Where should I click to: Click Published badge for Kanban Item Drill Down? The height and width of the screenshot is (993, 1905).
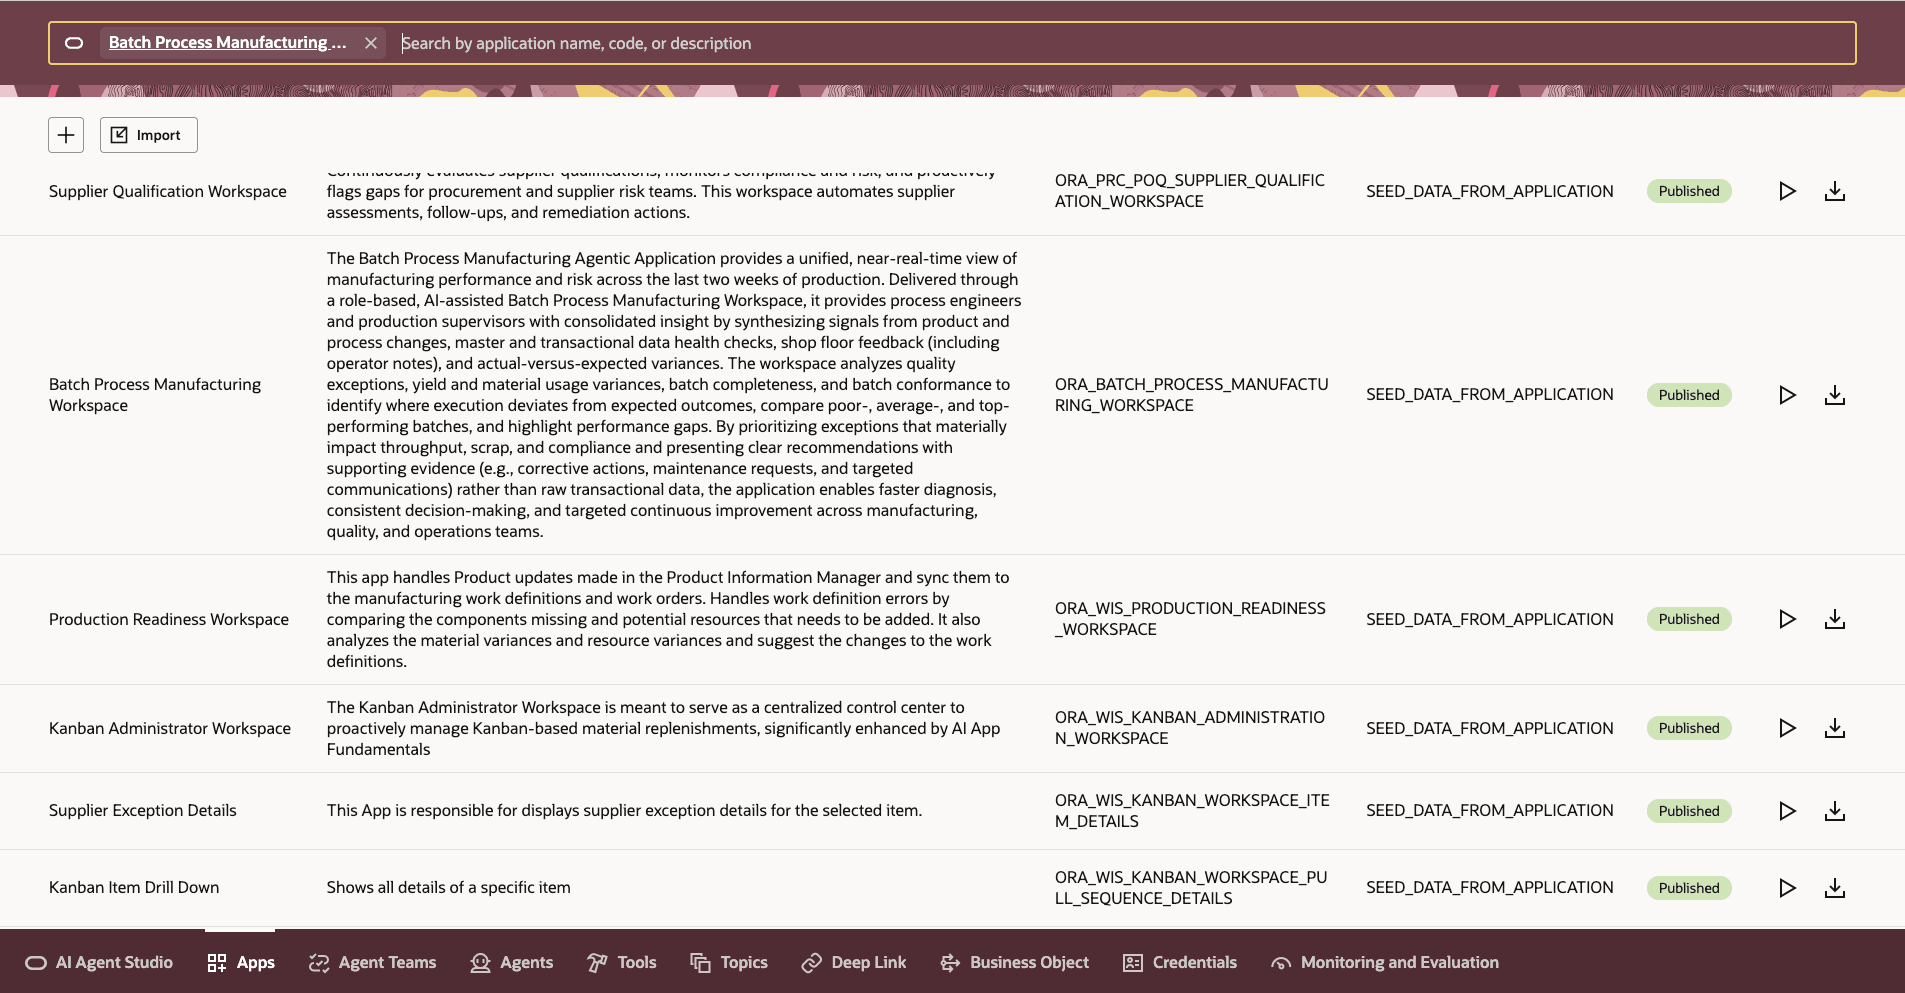(1689, 888)
